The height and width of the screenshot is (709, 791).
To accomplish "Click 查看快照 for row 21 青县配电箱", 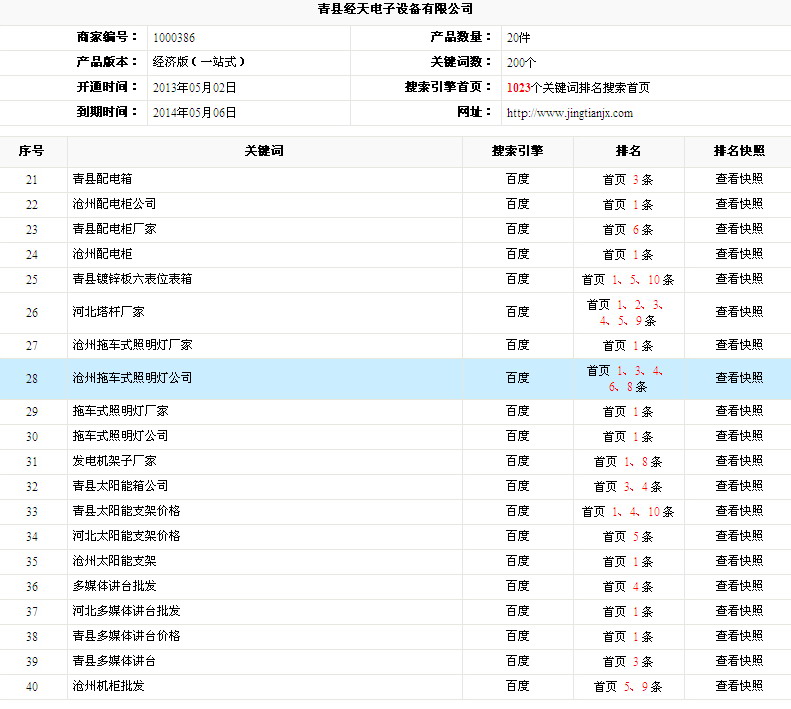I will point(739,179).
